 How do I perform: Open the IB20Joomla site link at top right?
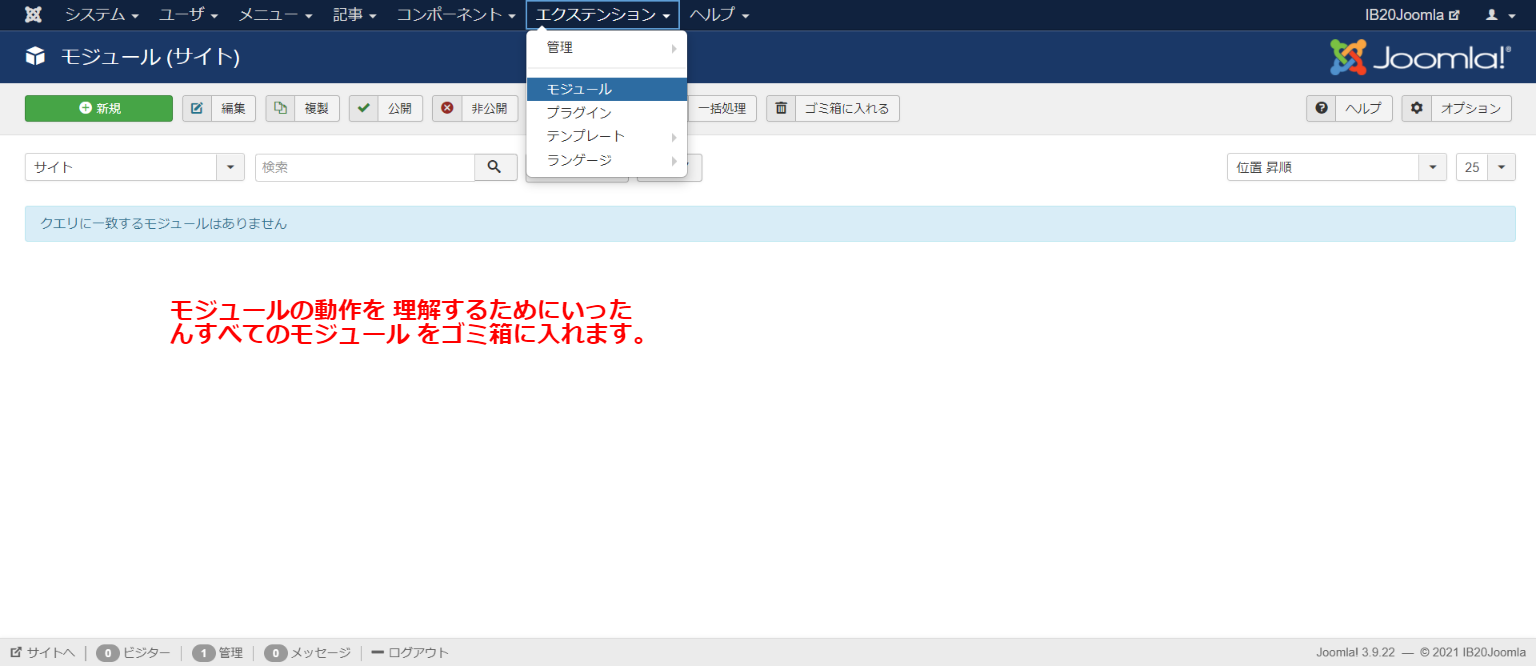click(1411, 15)
